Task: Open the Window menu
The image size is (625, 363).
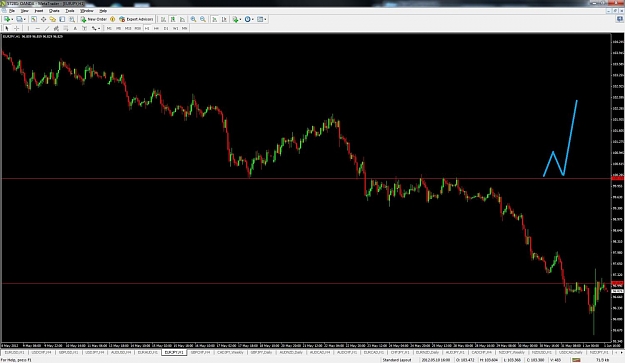Action: coord(86,11)
